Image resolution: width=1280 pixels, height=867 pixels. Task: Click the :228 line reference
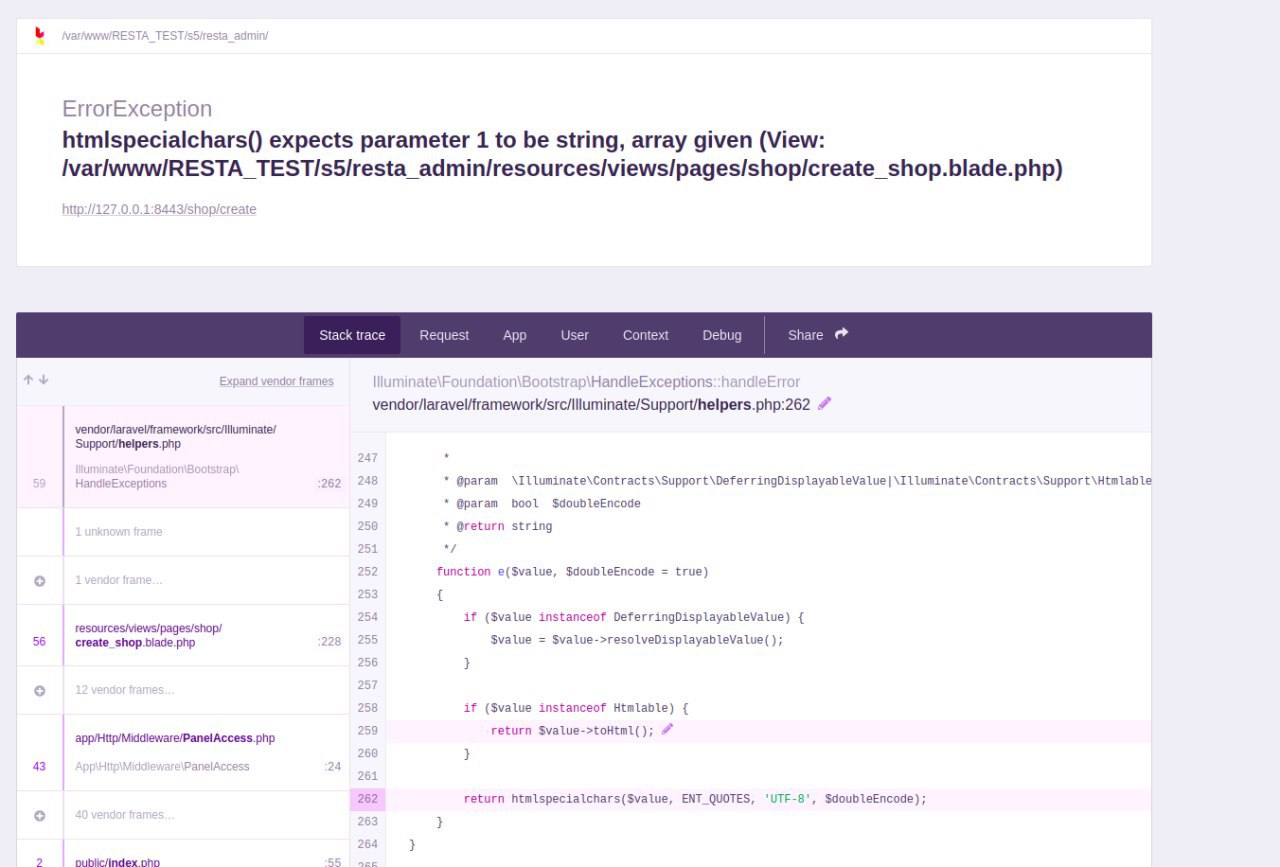pos(329,642)
